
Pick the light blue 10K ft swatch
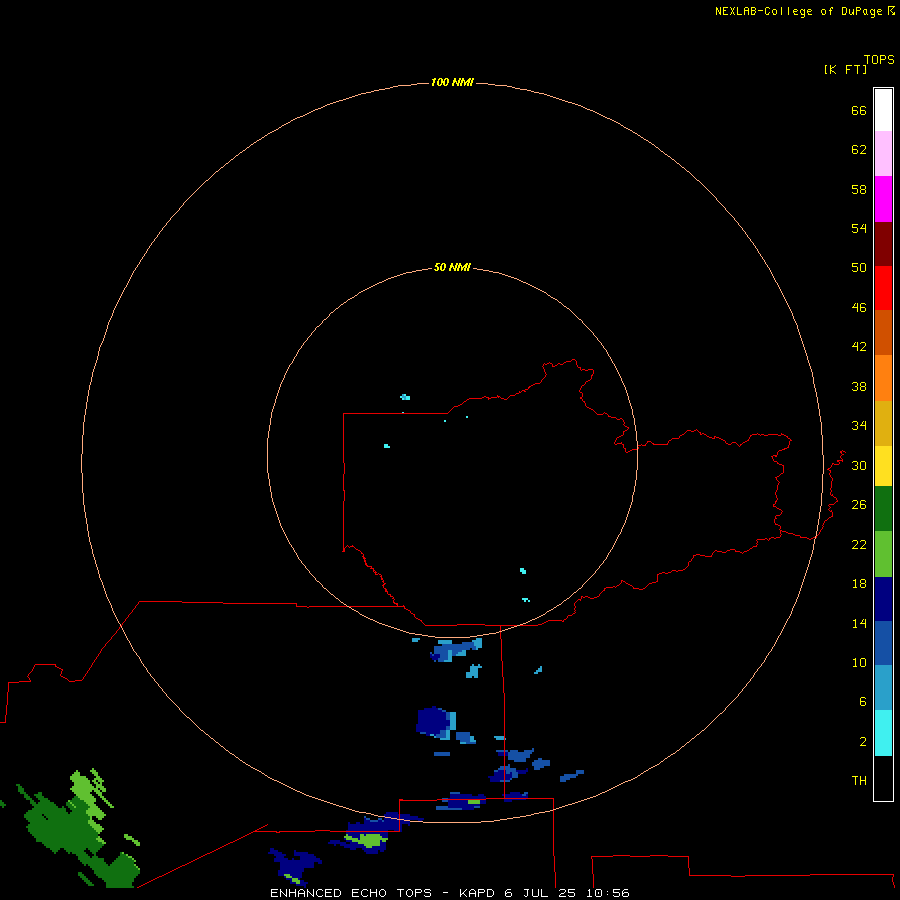(883, 688)
